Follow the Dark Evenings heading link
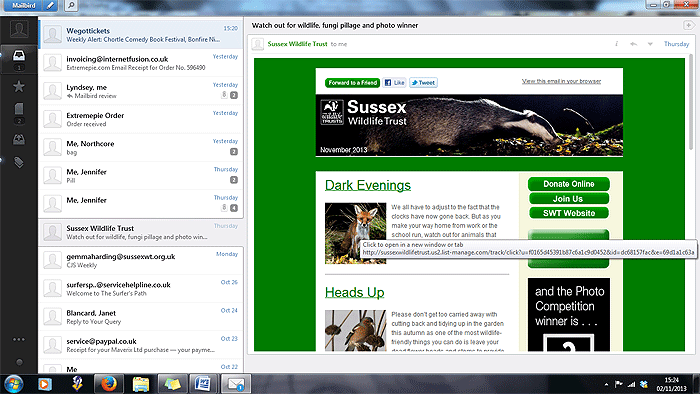Screen dimensions: 700x394 [x=367, y=185]
